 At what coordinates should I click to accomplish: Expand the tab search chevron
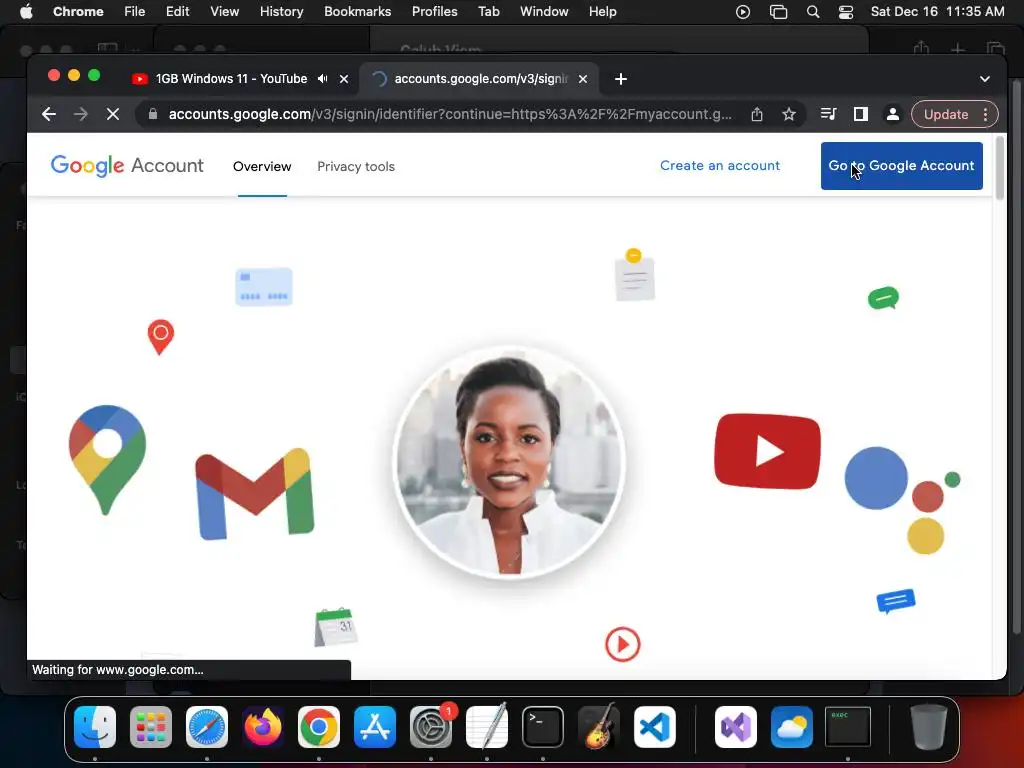(x=985, y=79)
